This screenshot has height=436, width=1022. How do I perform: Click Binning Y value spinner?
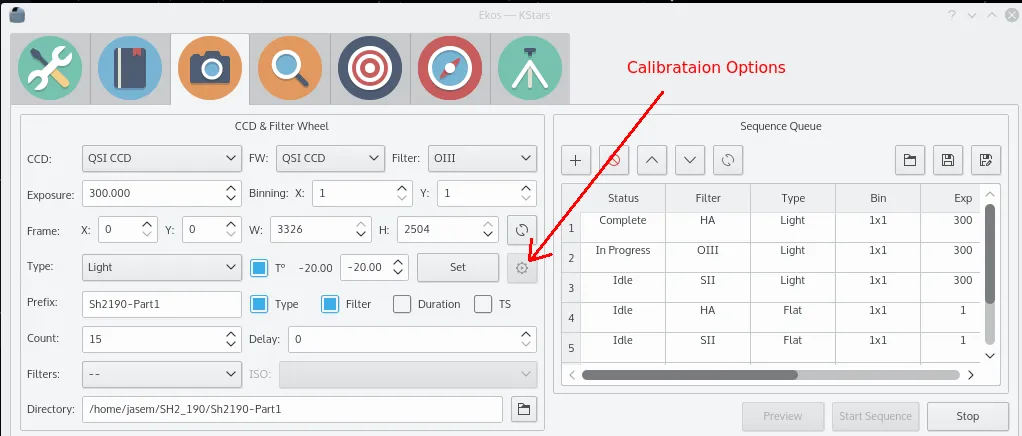coord(487,194)
